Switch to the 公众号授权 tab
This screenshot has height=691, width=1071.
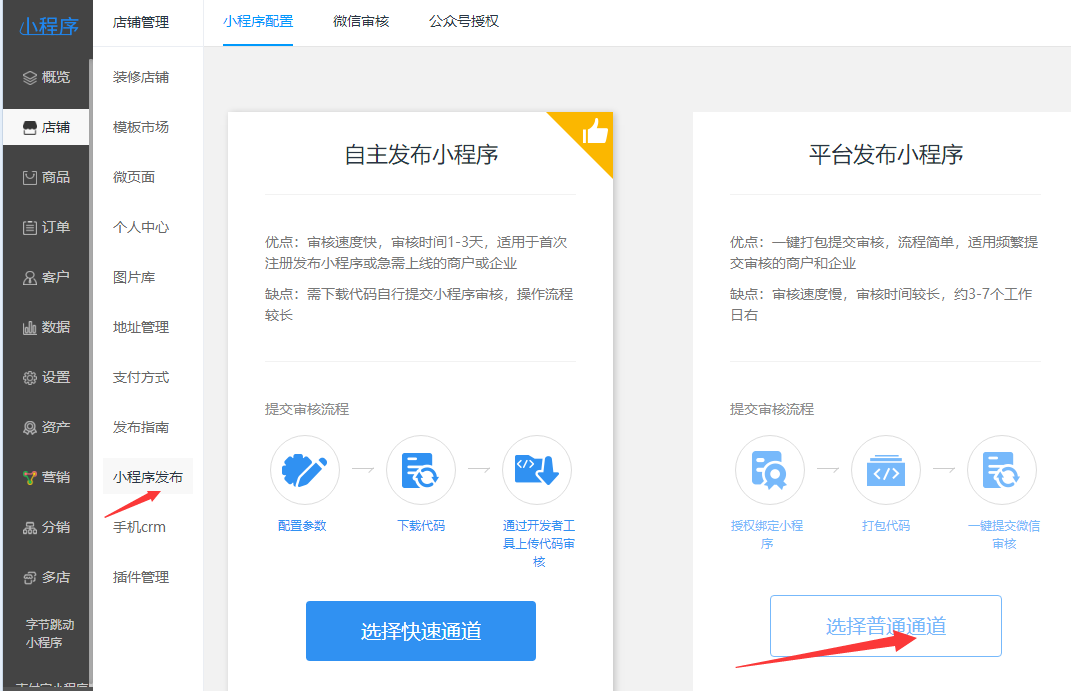click(x=463, y=21)
